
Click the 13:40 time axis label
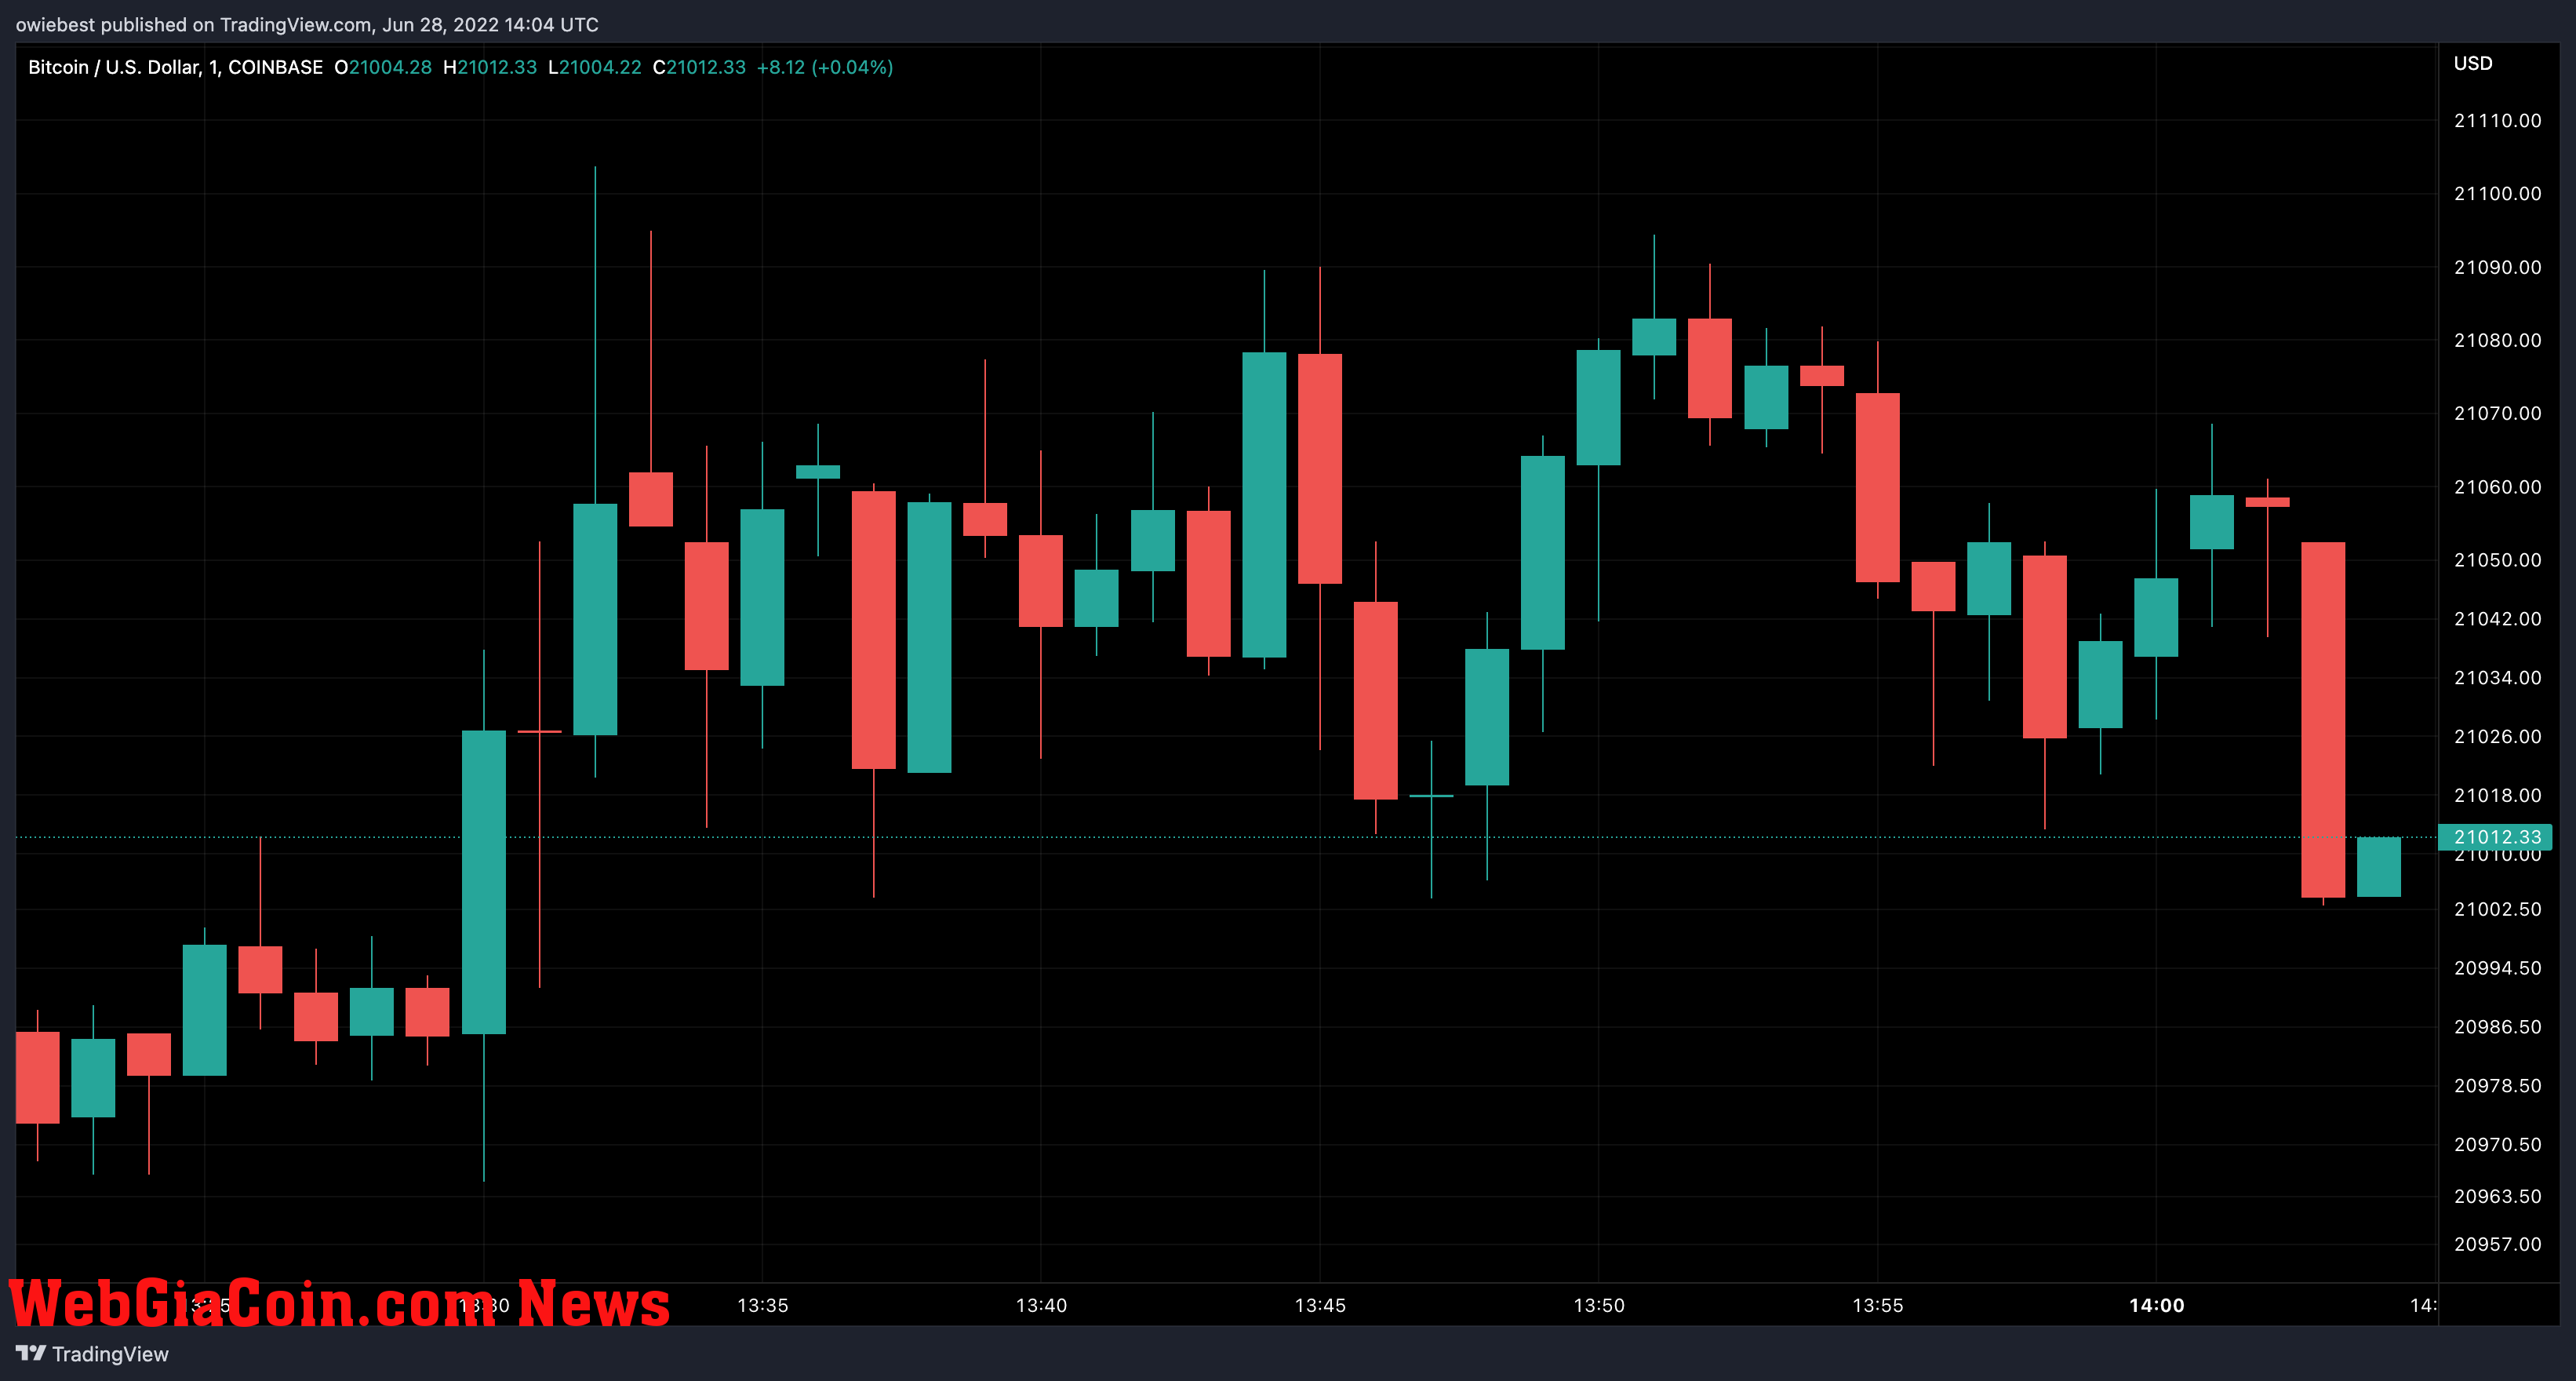click(1041, 1305)
